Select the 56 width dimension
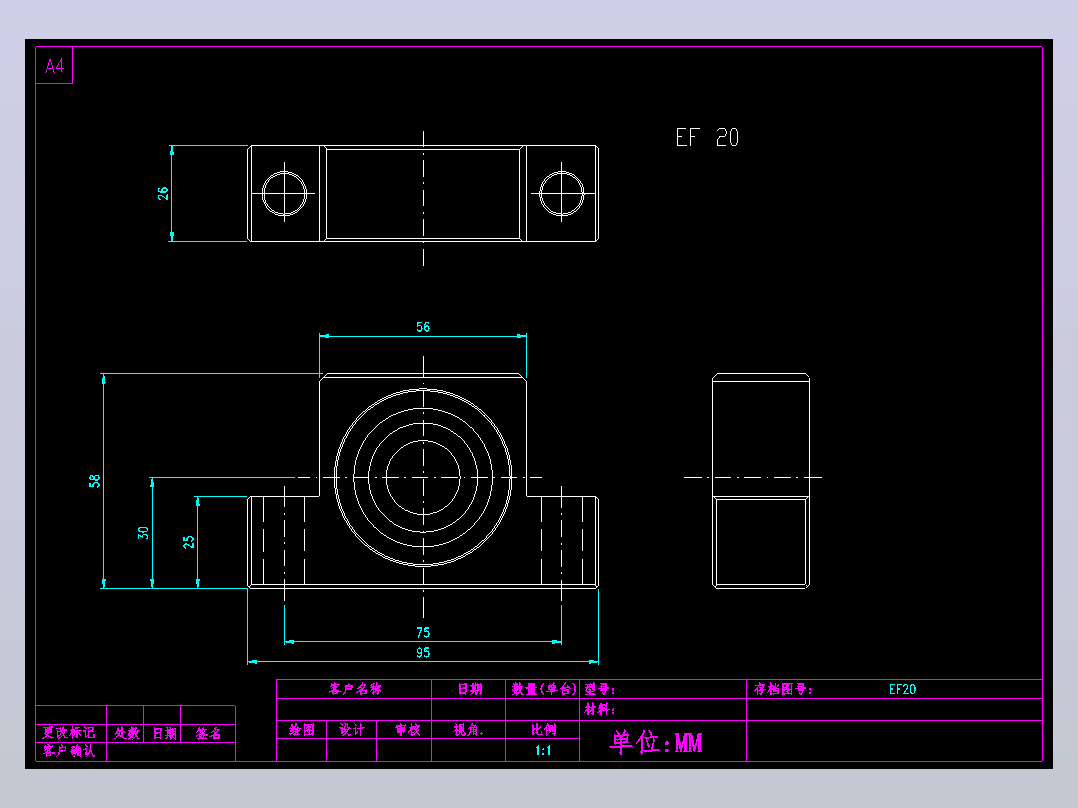The width and height of the screenshot is (1078, 808). click(423, 327)
